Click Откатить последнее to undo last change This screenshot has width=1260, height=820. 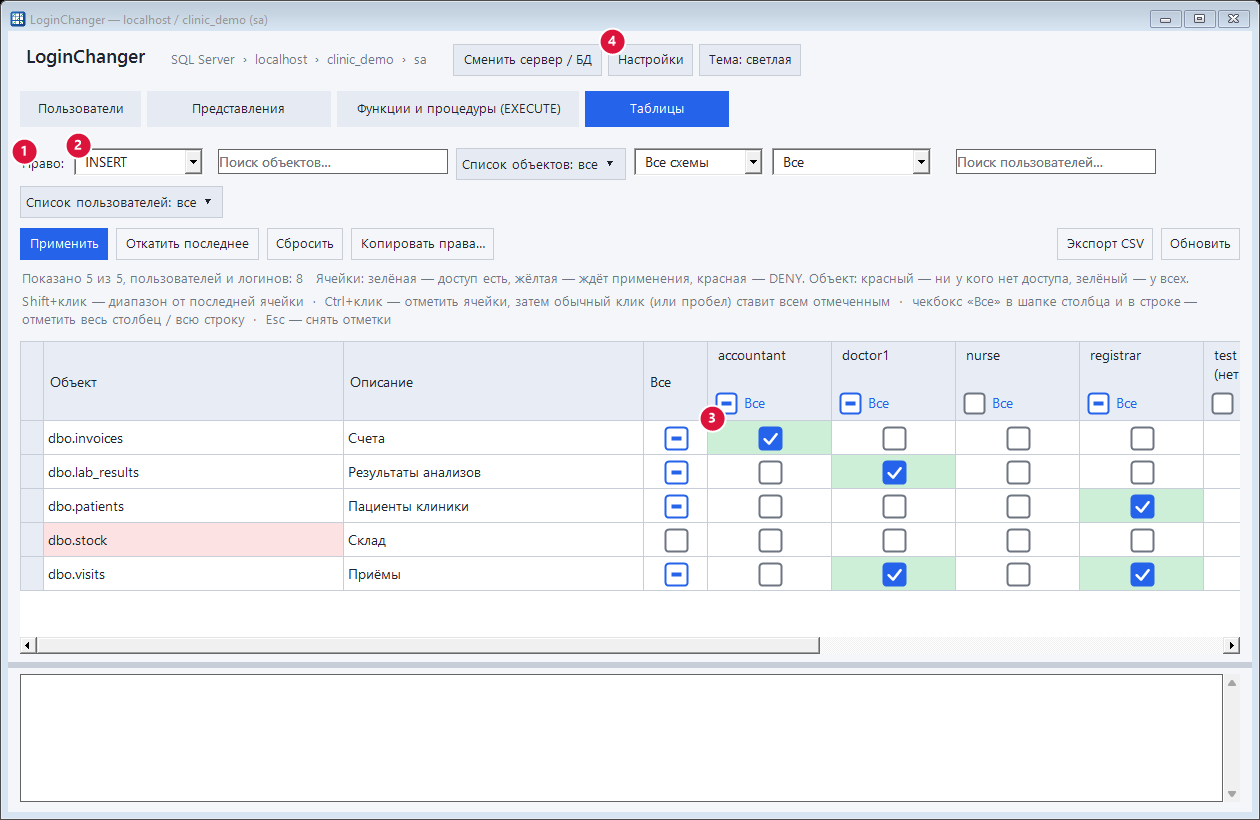coord(187,244)
